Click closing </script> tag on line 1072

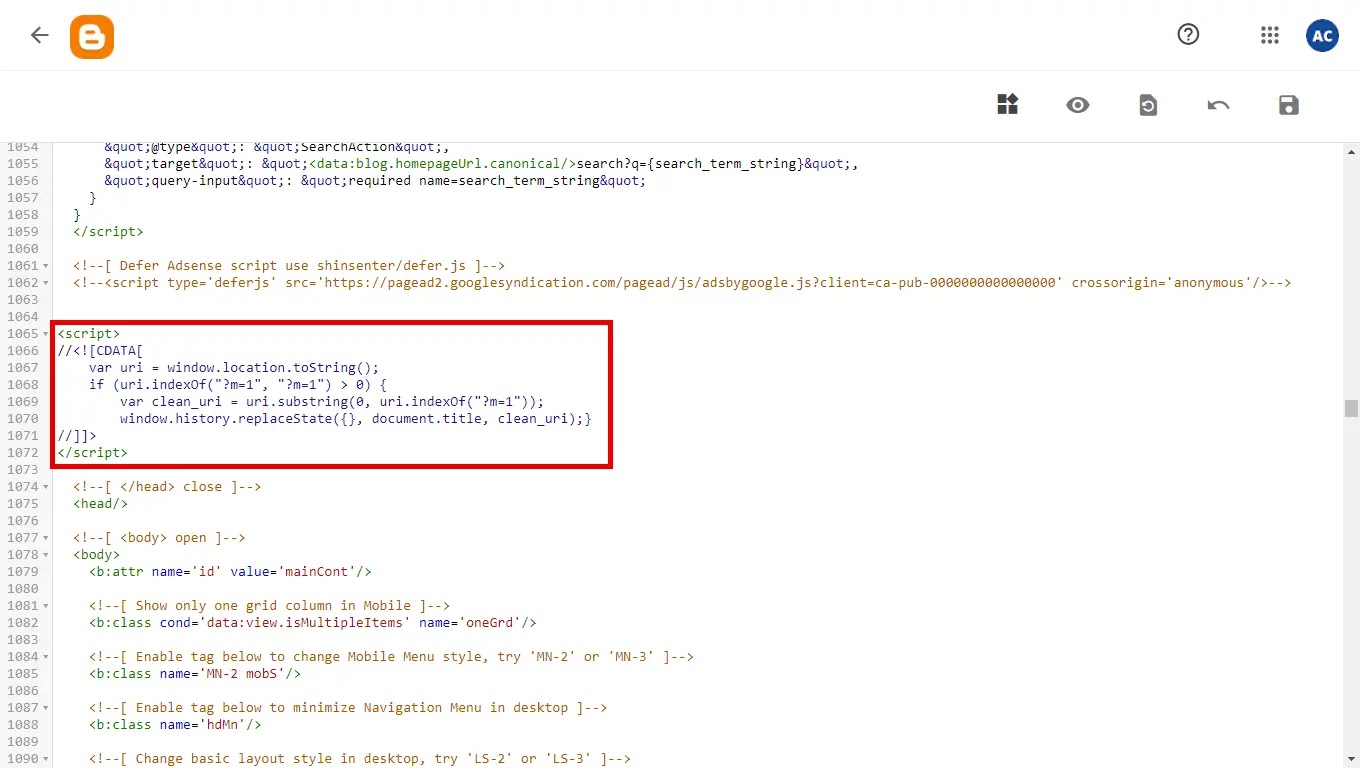[93, 452]
